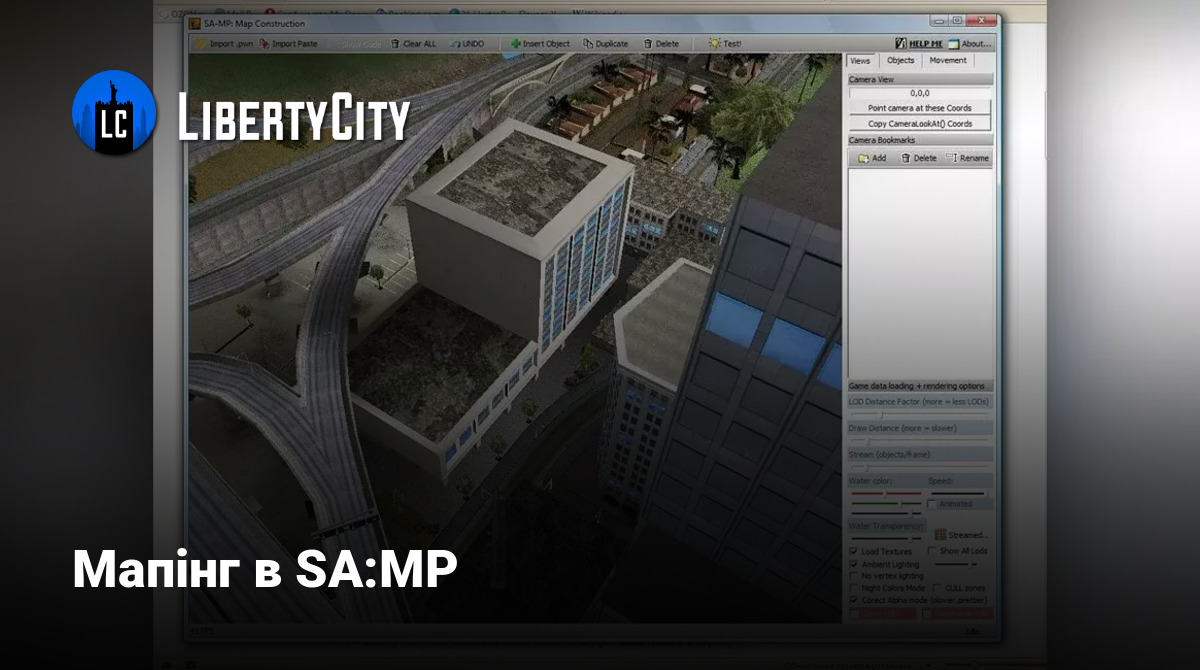Add a camera bookmark
1200x670 pixels.
872,158
